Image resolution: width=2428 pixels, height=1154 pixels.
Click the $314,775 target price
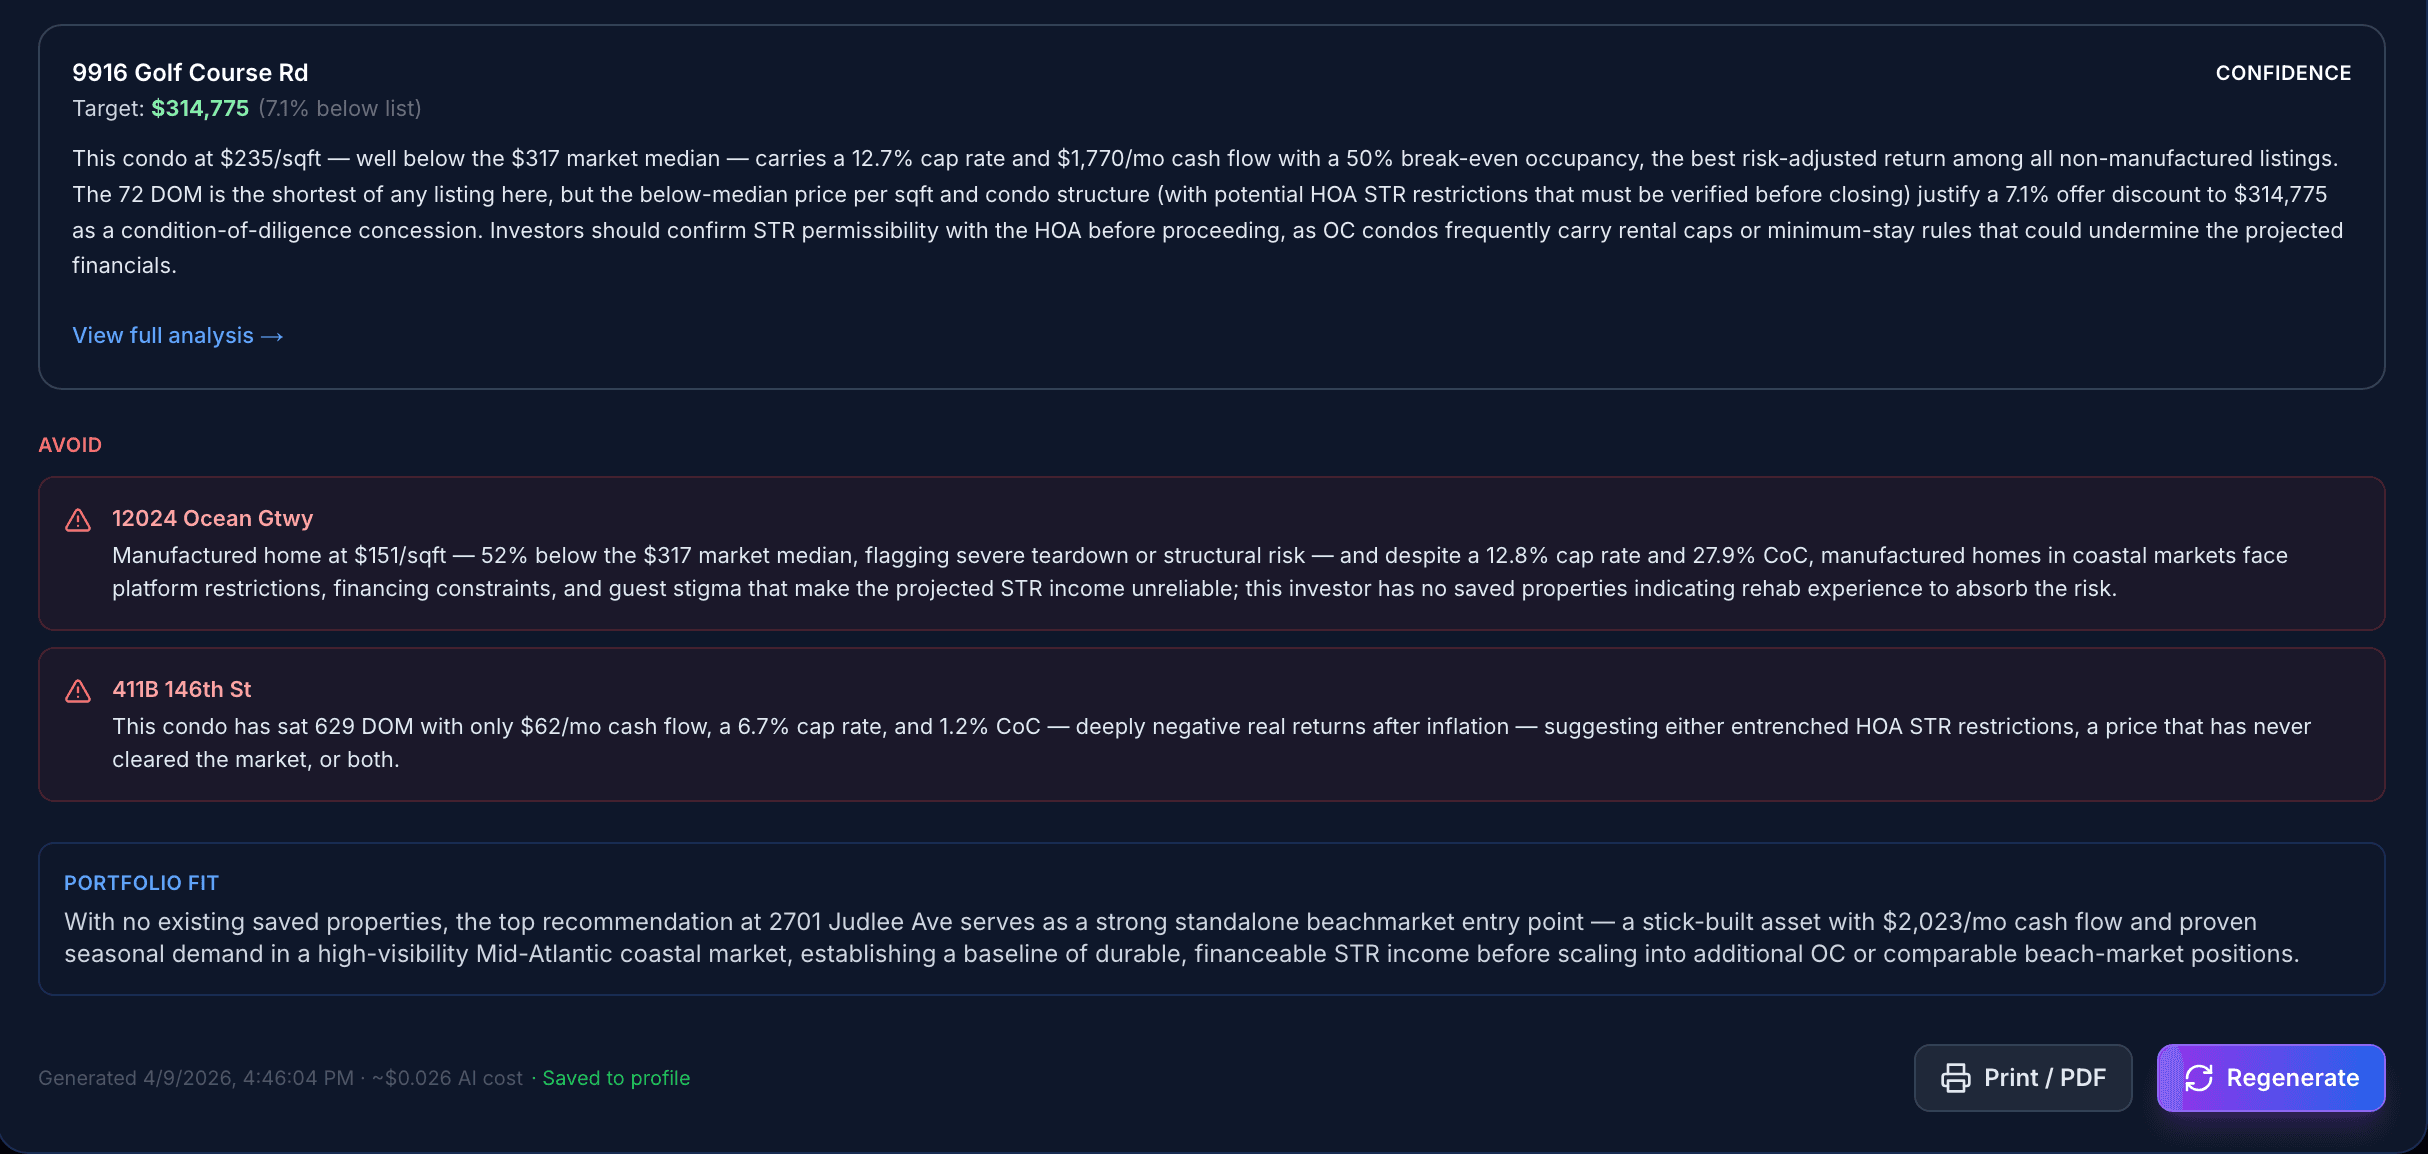(x=200, y=108)
